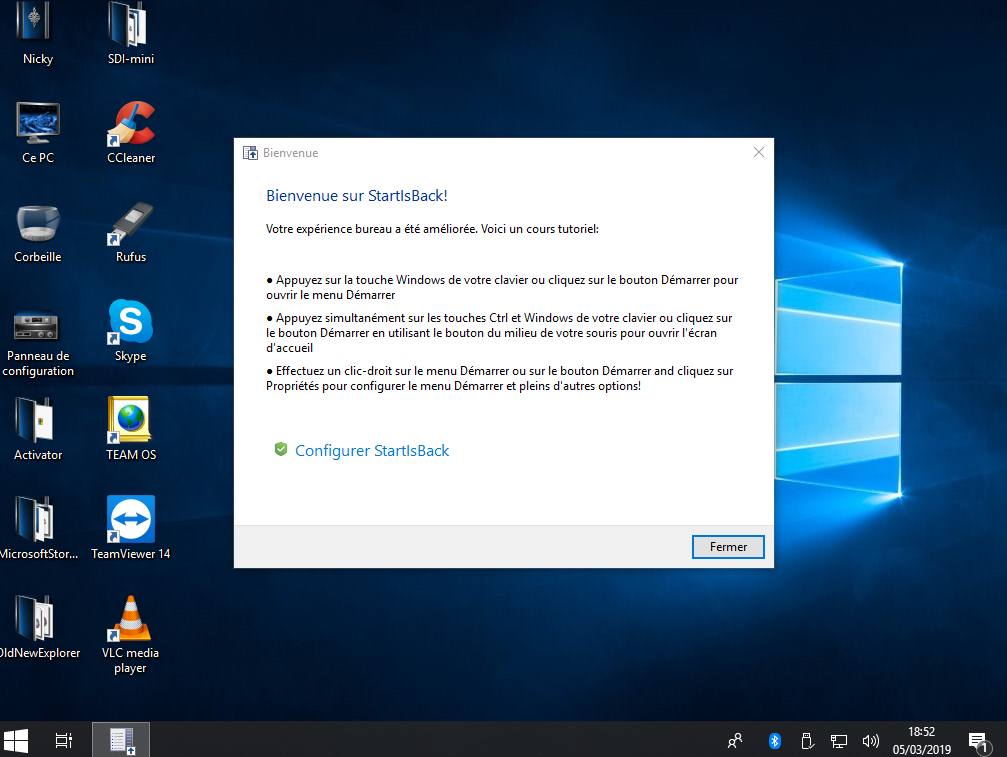Click the "Bienvenue sur StartIsBack!" heading
Image resolution: width=1007 pixels, height=757 pixels.
tap(356, 196)
